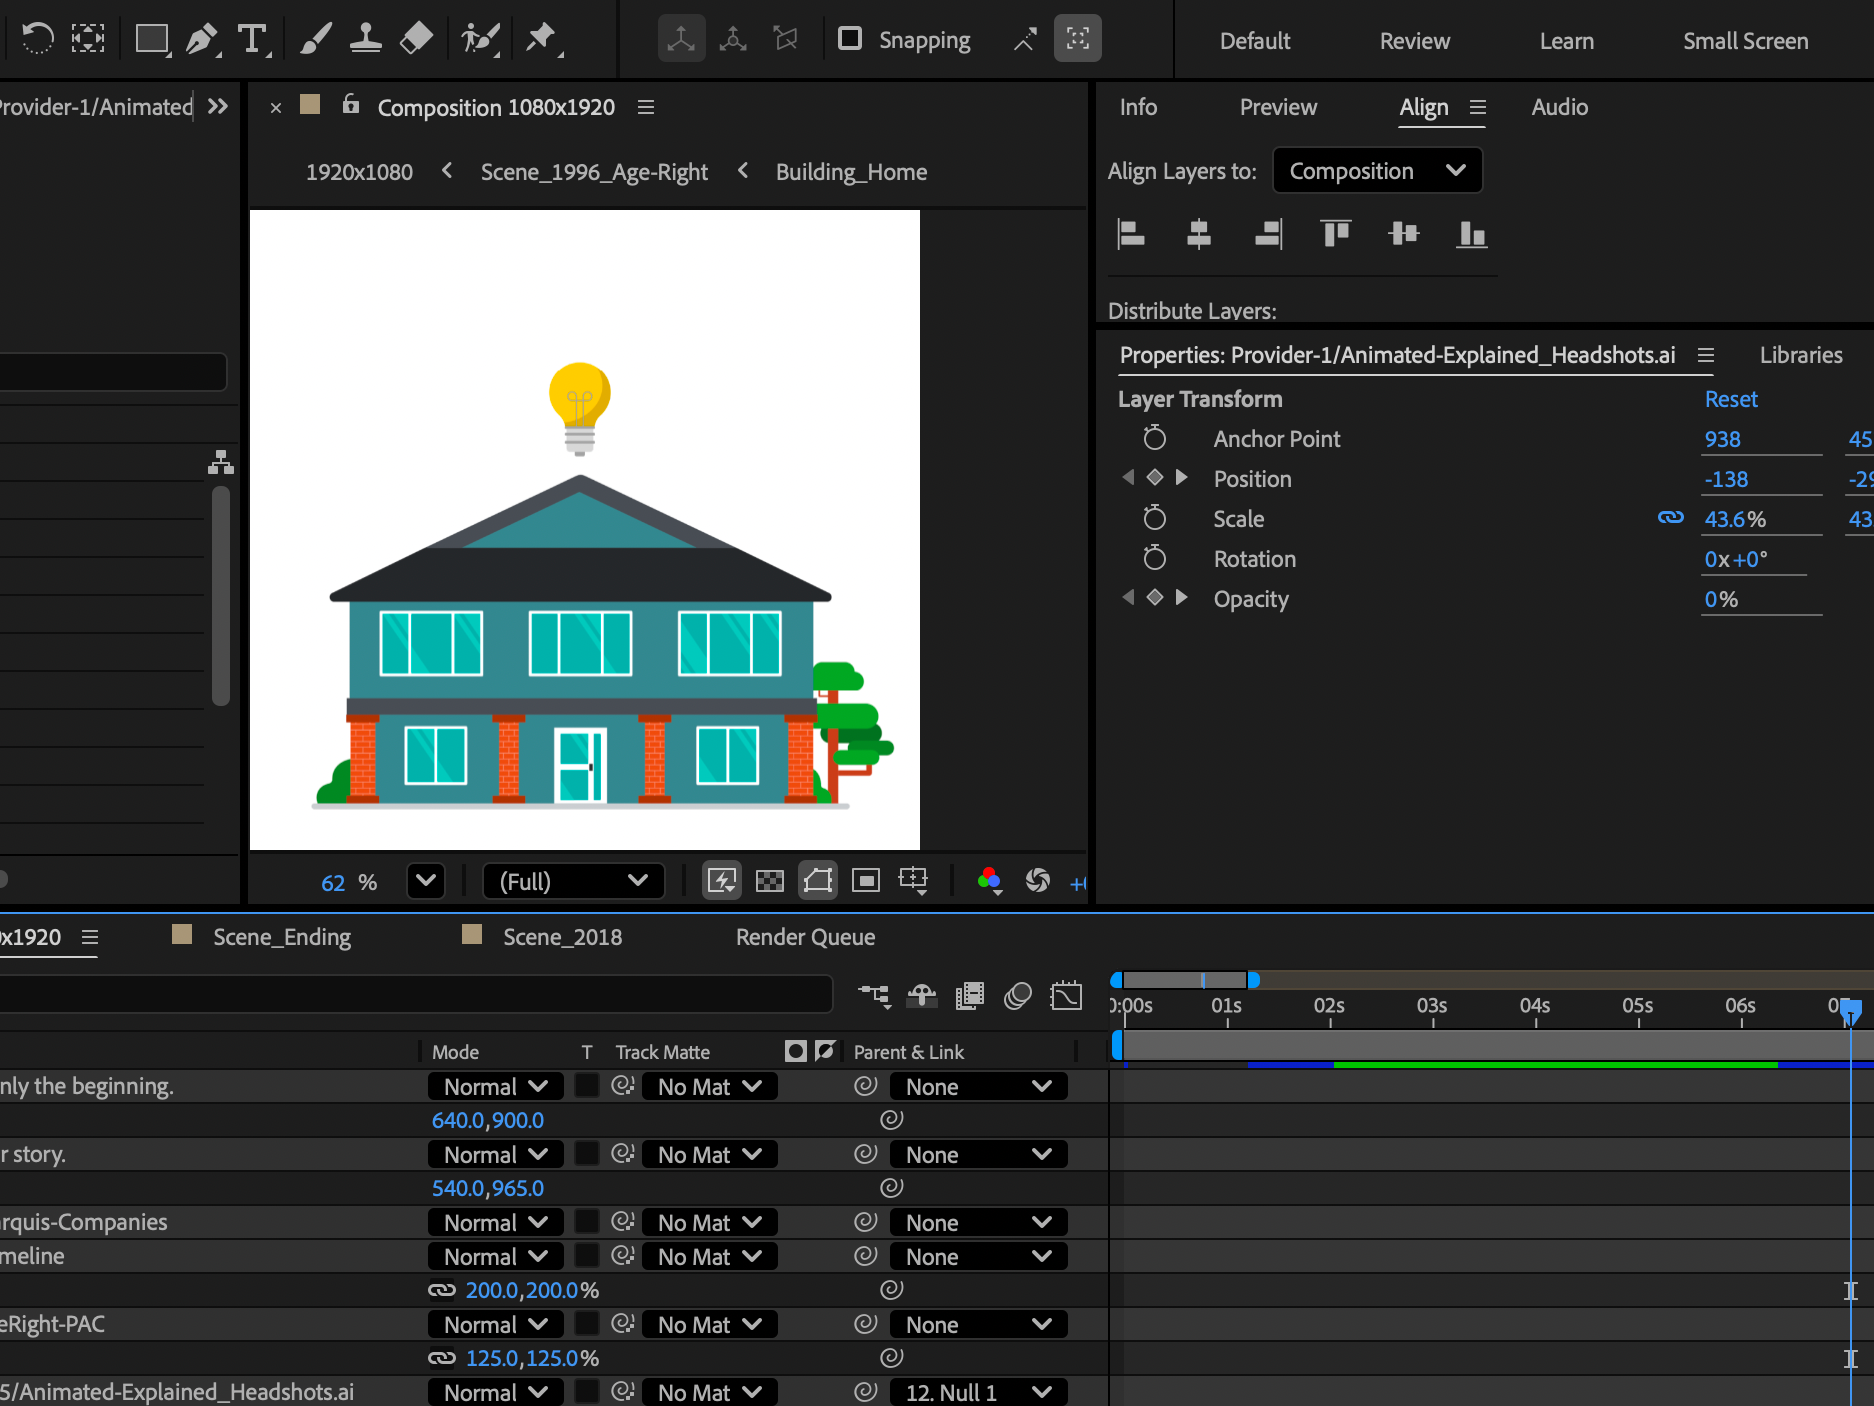Expand hidden project panel tabs chevron
This screenshot has height=1406, width=1874.
pyautogui.click(x=218, y=107)
